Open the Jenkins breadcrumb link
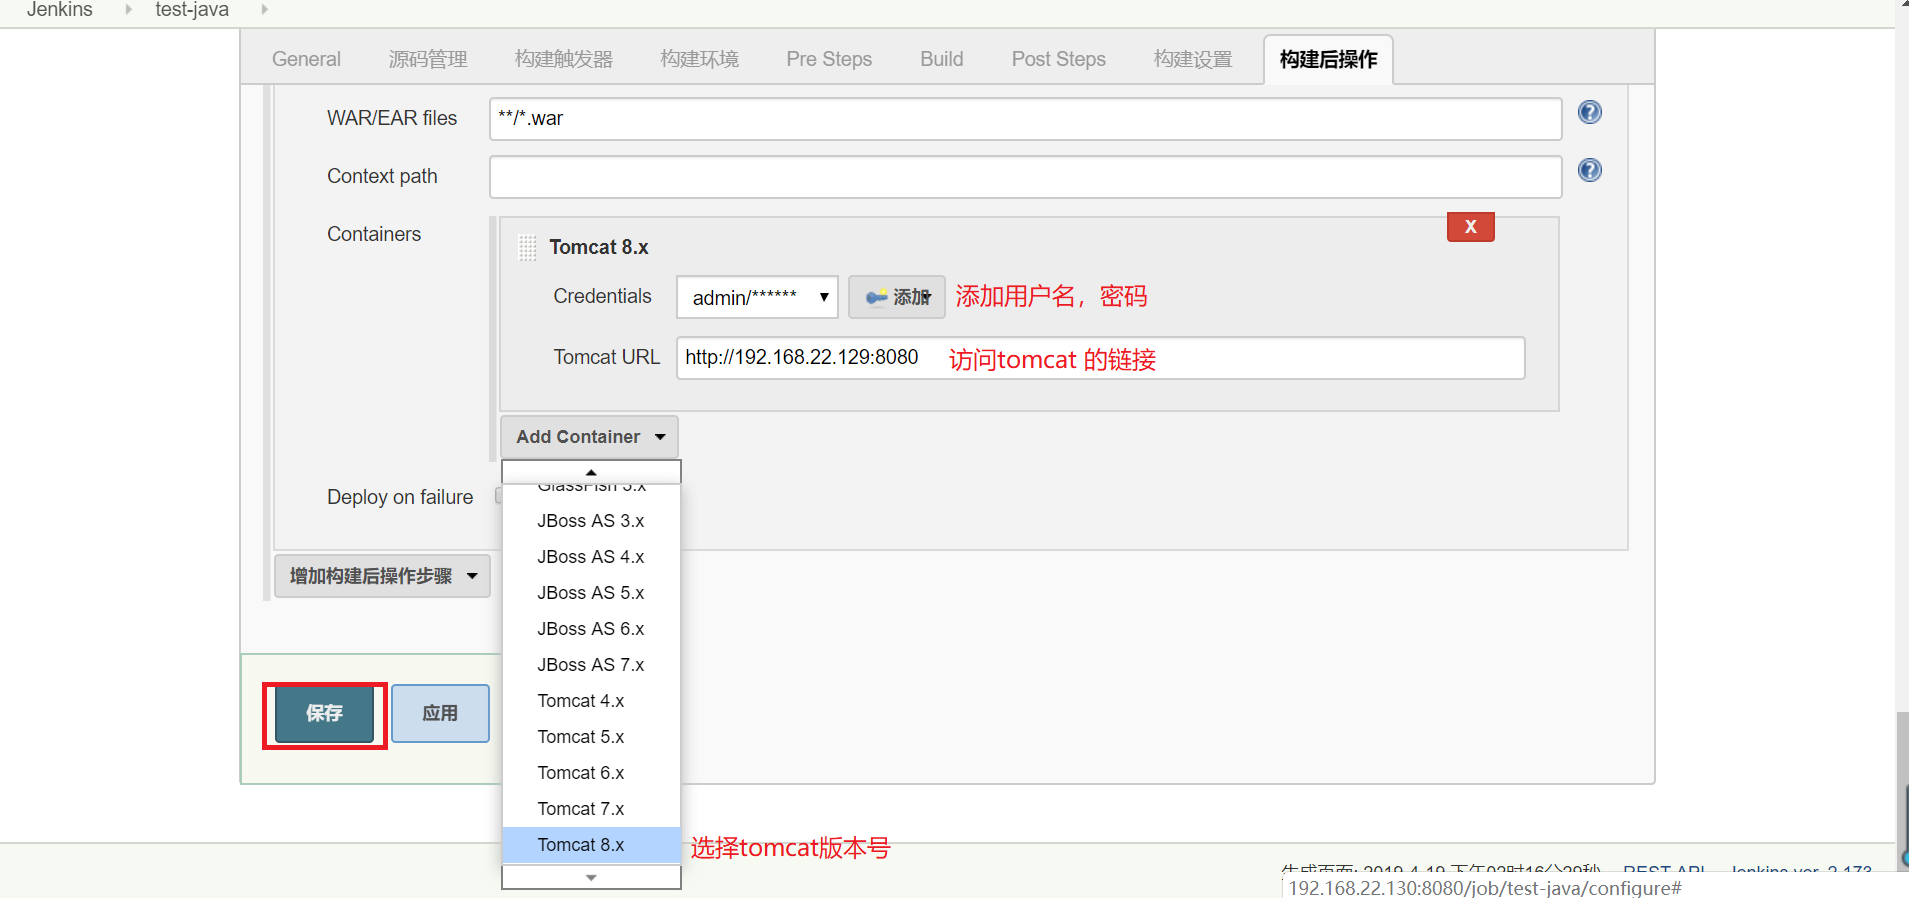Screen dimensions: 1909x898 [x=60, y=9]
